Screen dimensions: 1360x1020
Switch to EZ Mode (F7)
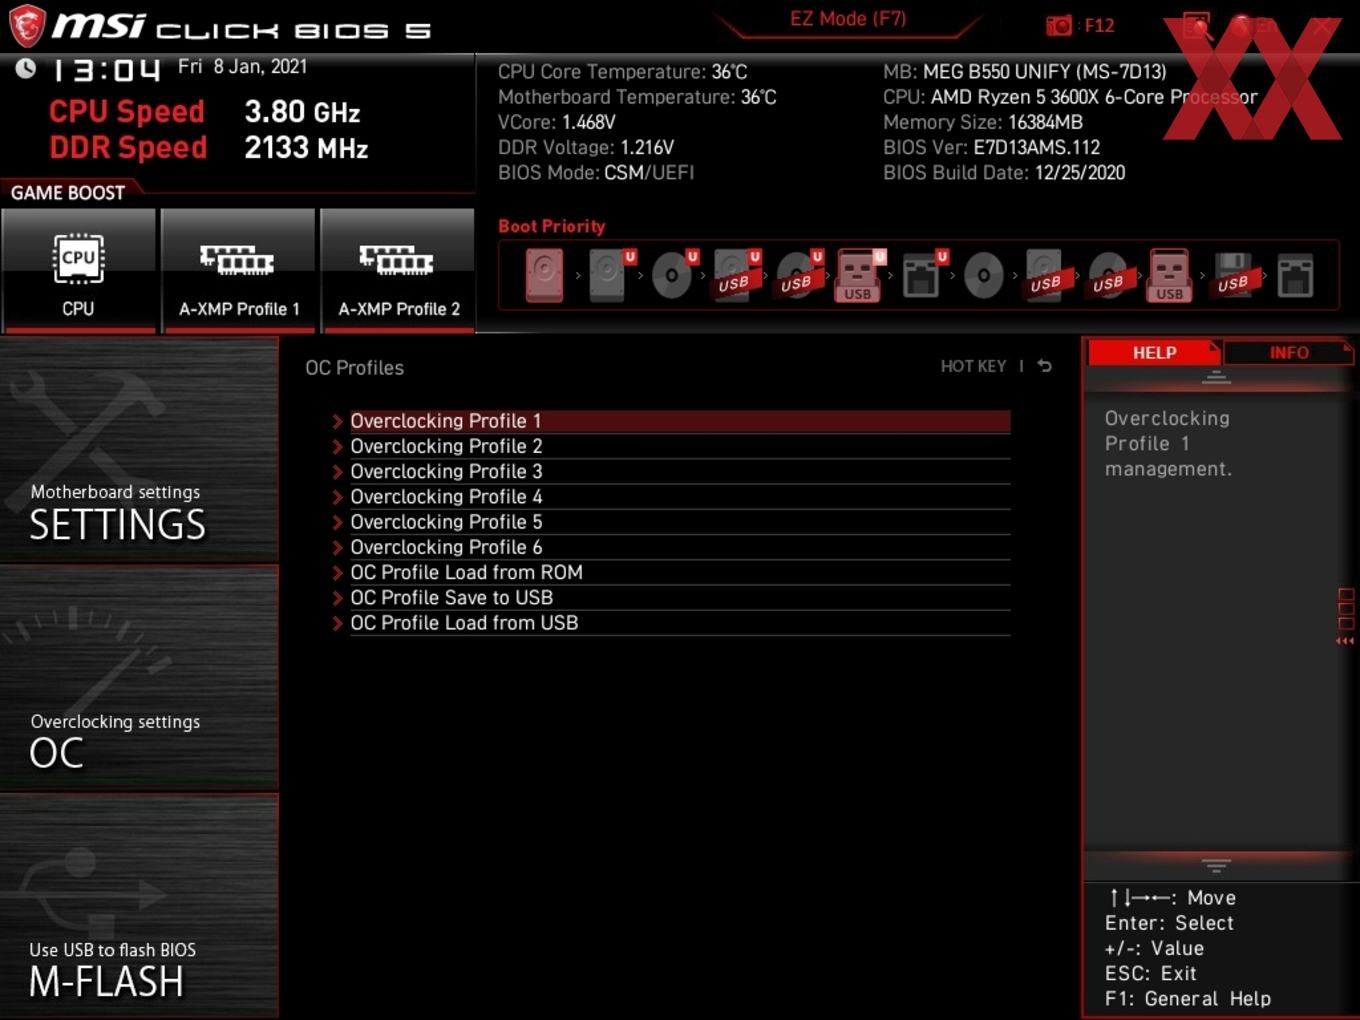pos(848,19)
